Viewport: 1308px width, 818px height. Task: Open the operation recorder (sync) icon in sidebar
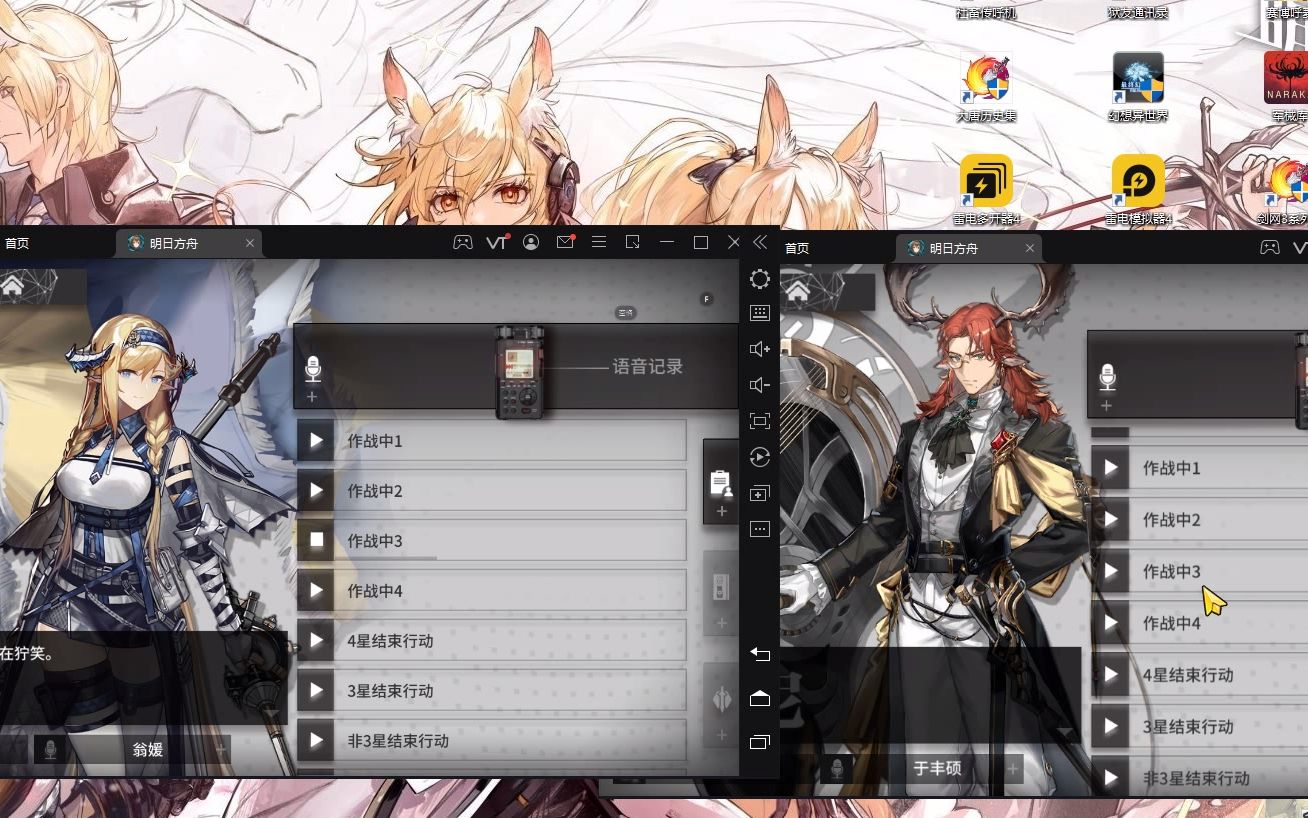coord(760,457)
